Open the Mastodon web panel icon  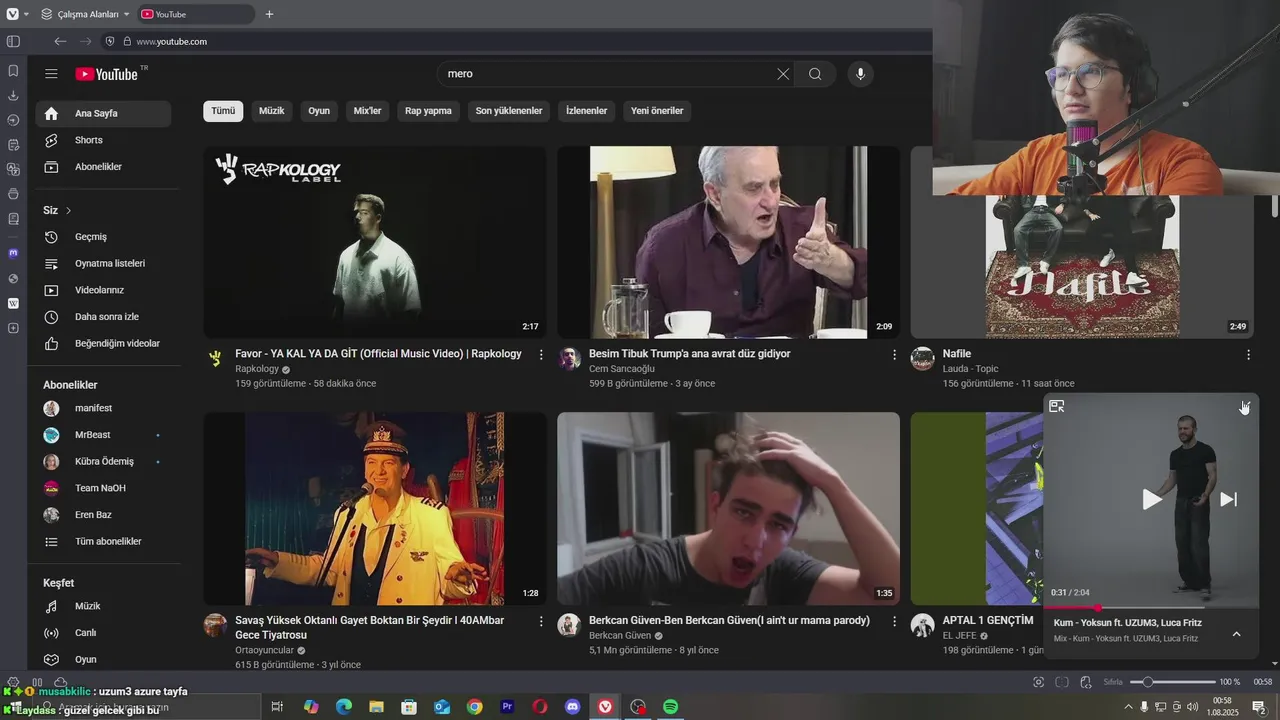tap(13, 254)
